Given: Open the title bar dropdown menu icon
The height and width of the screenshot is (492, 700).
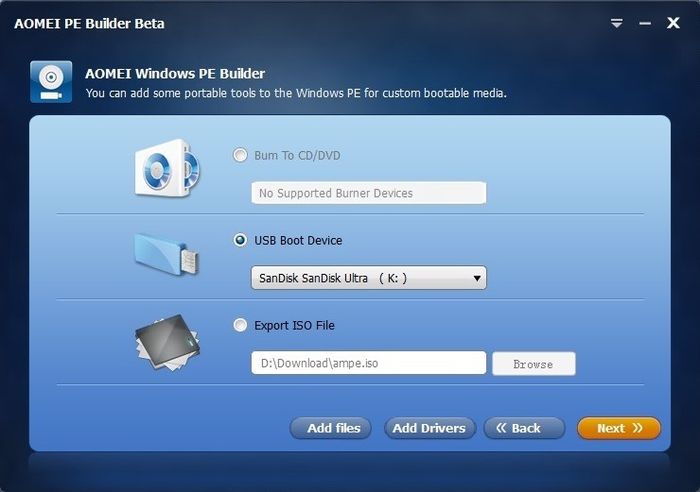Looking at the screenshot, I should click(617, 23).
